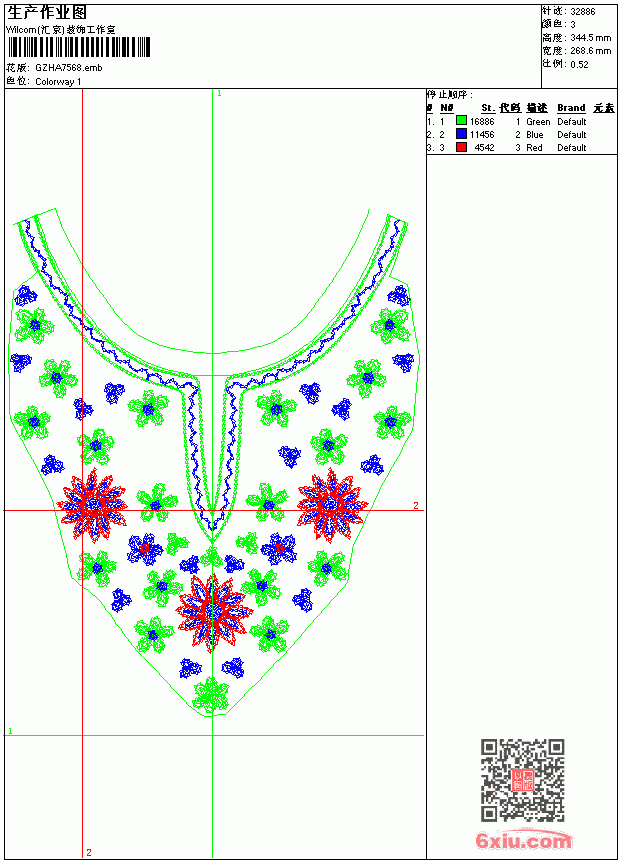Click the Red description in the third row
This screenshot has height=860, width=620.
pos(534,148)
